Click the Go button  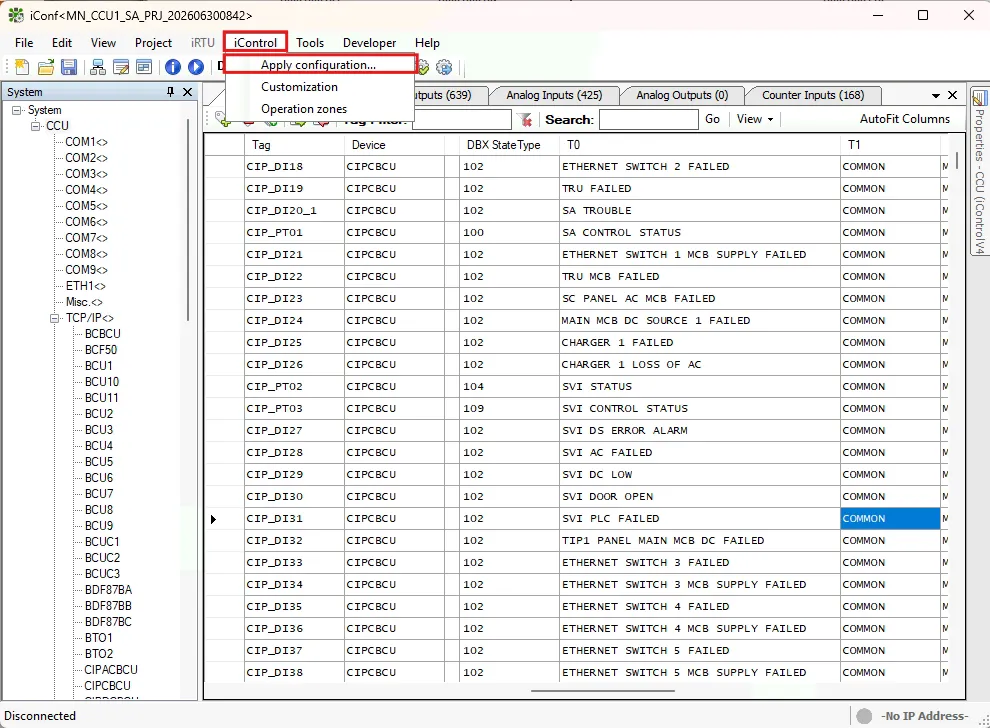click(x=712, y=119)
